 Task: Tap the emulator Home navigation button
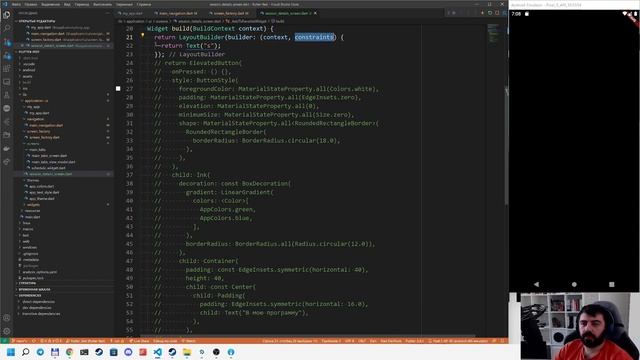click(574, 284)
